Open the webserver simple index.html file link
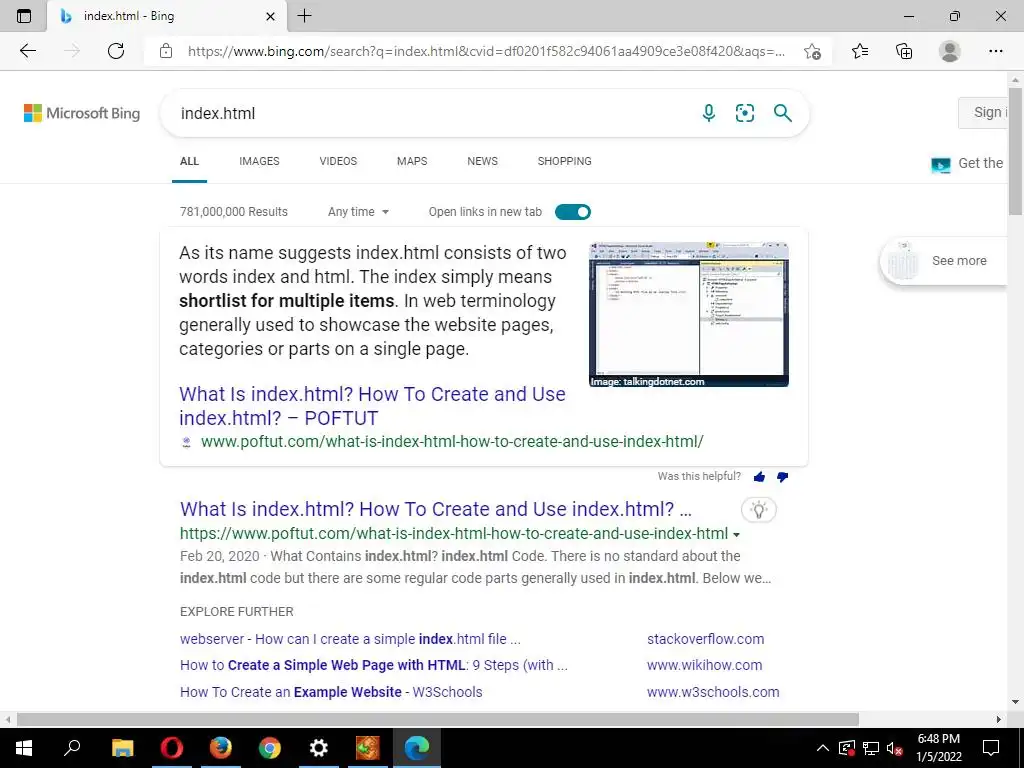The height and width of the screenshot is (768, 1024). tap(350, 639)
